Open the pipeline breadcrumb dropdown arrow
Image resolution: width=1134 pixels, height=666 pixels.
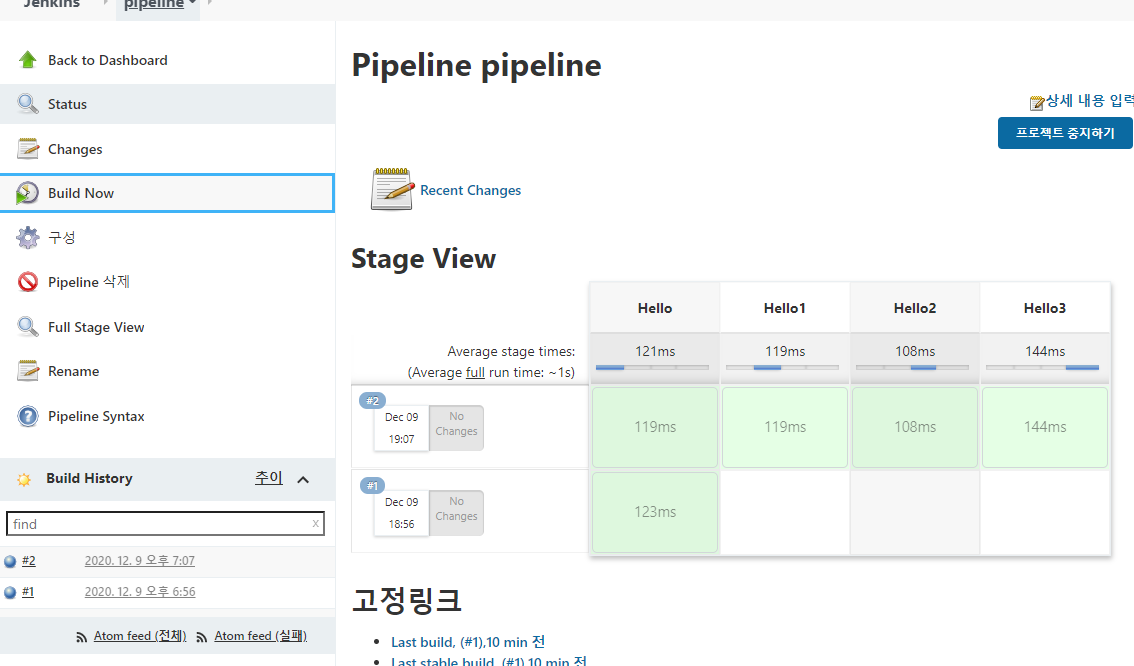coord(192,4)
